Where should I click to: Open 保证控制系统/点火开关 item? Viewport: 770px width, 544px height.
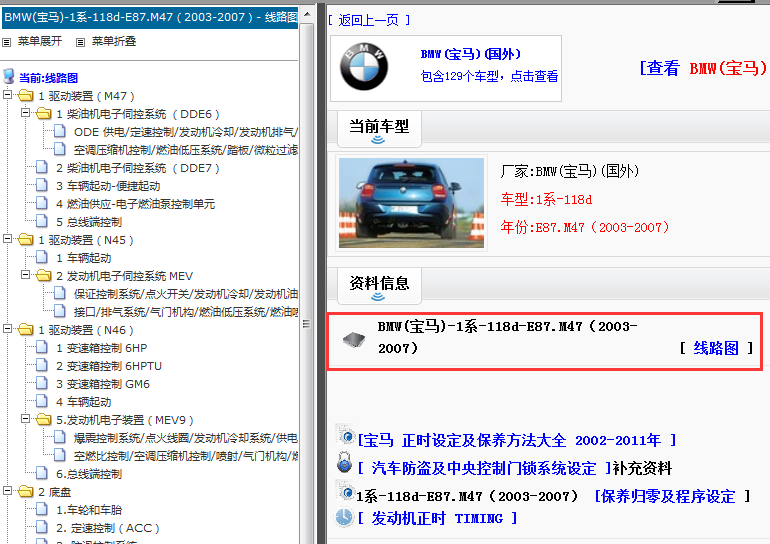pos(186,294)
